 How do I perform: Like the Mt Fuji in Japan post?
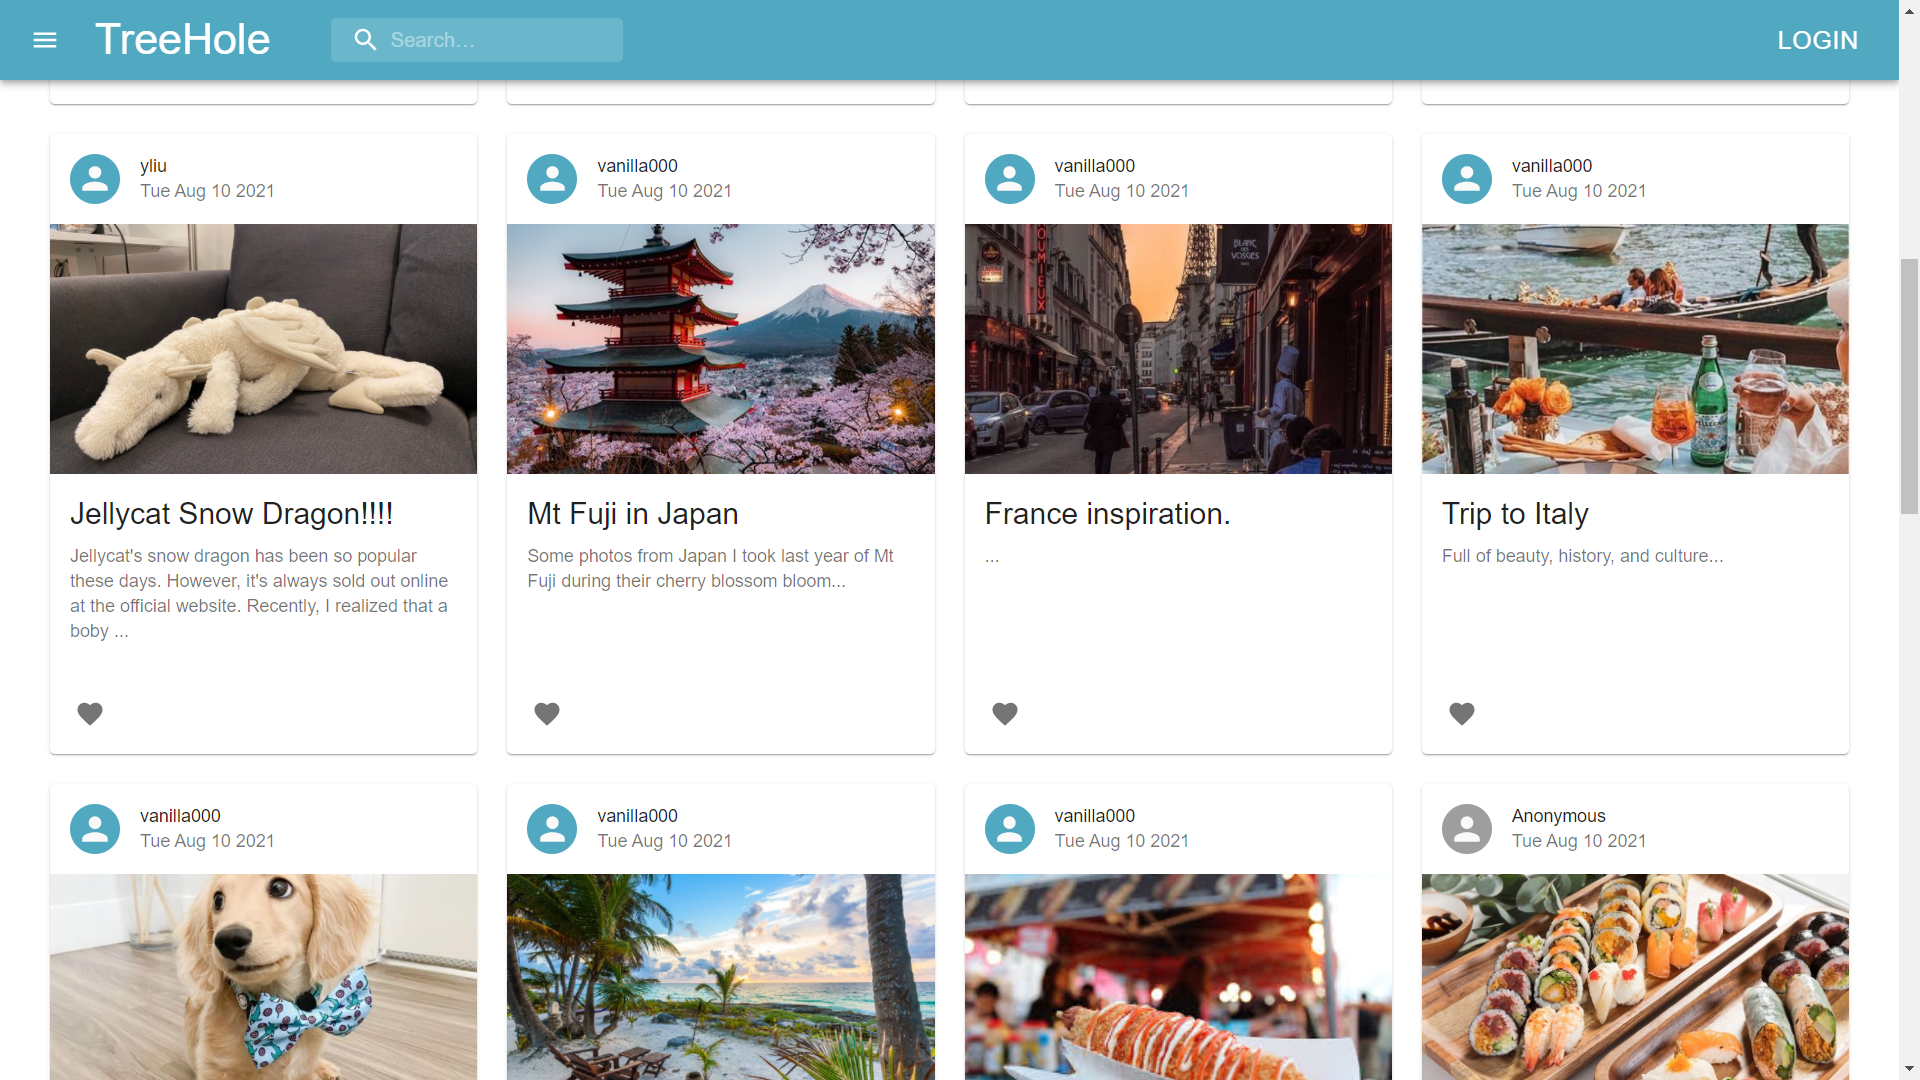tap(547, 713)
